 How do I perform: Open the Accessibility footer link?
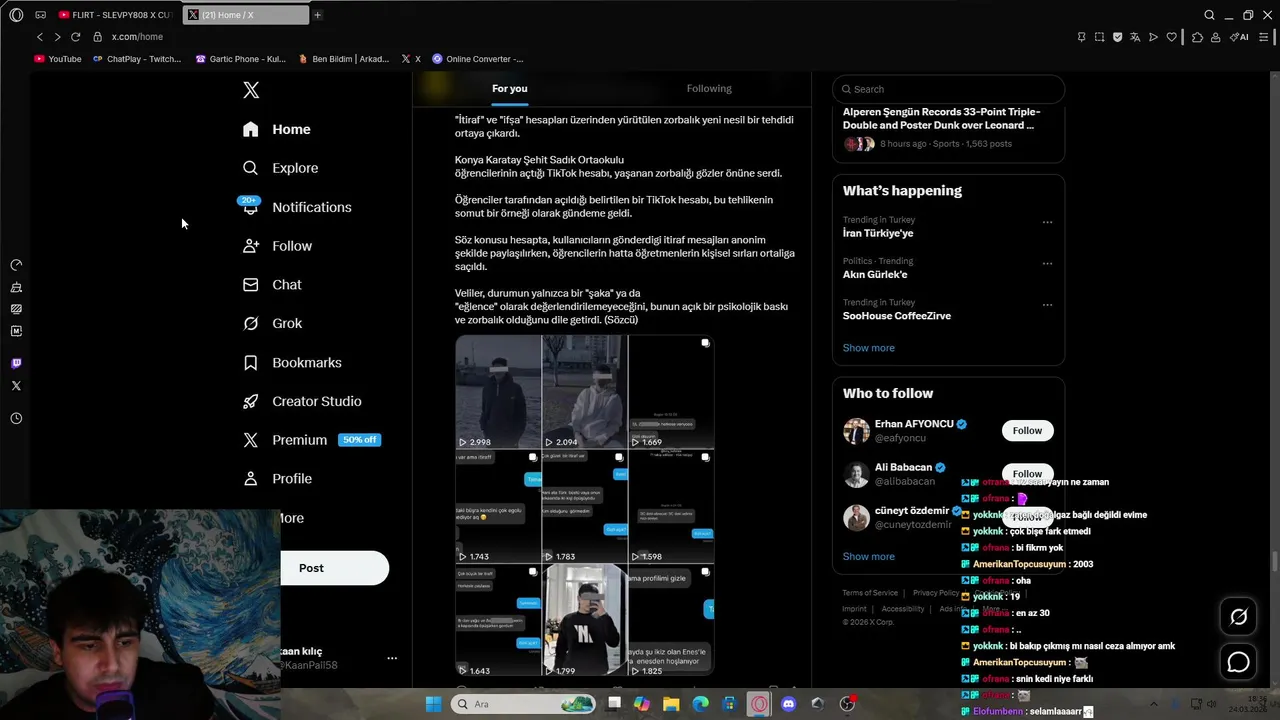coord(903,609)
